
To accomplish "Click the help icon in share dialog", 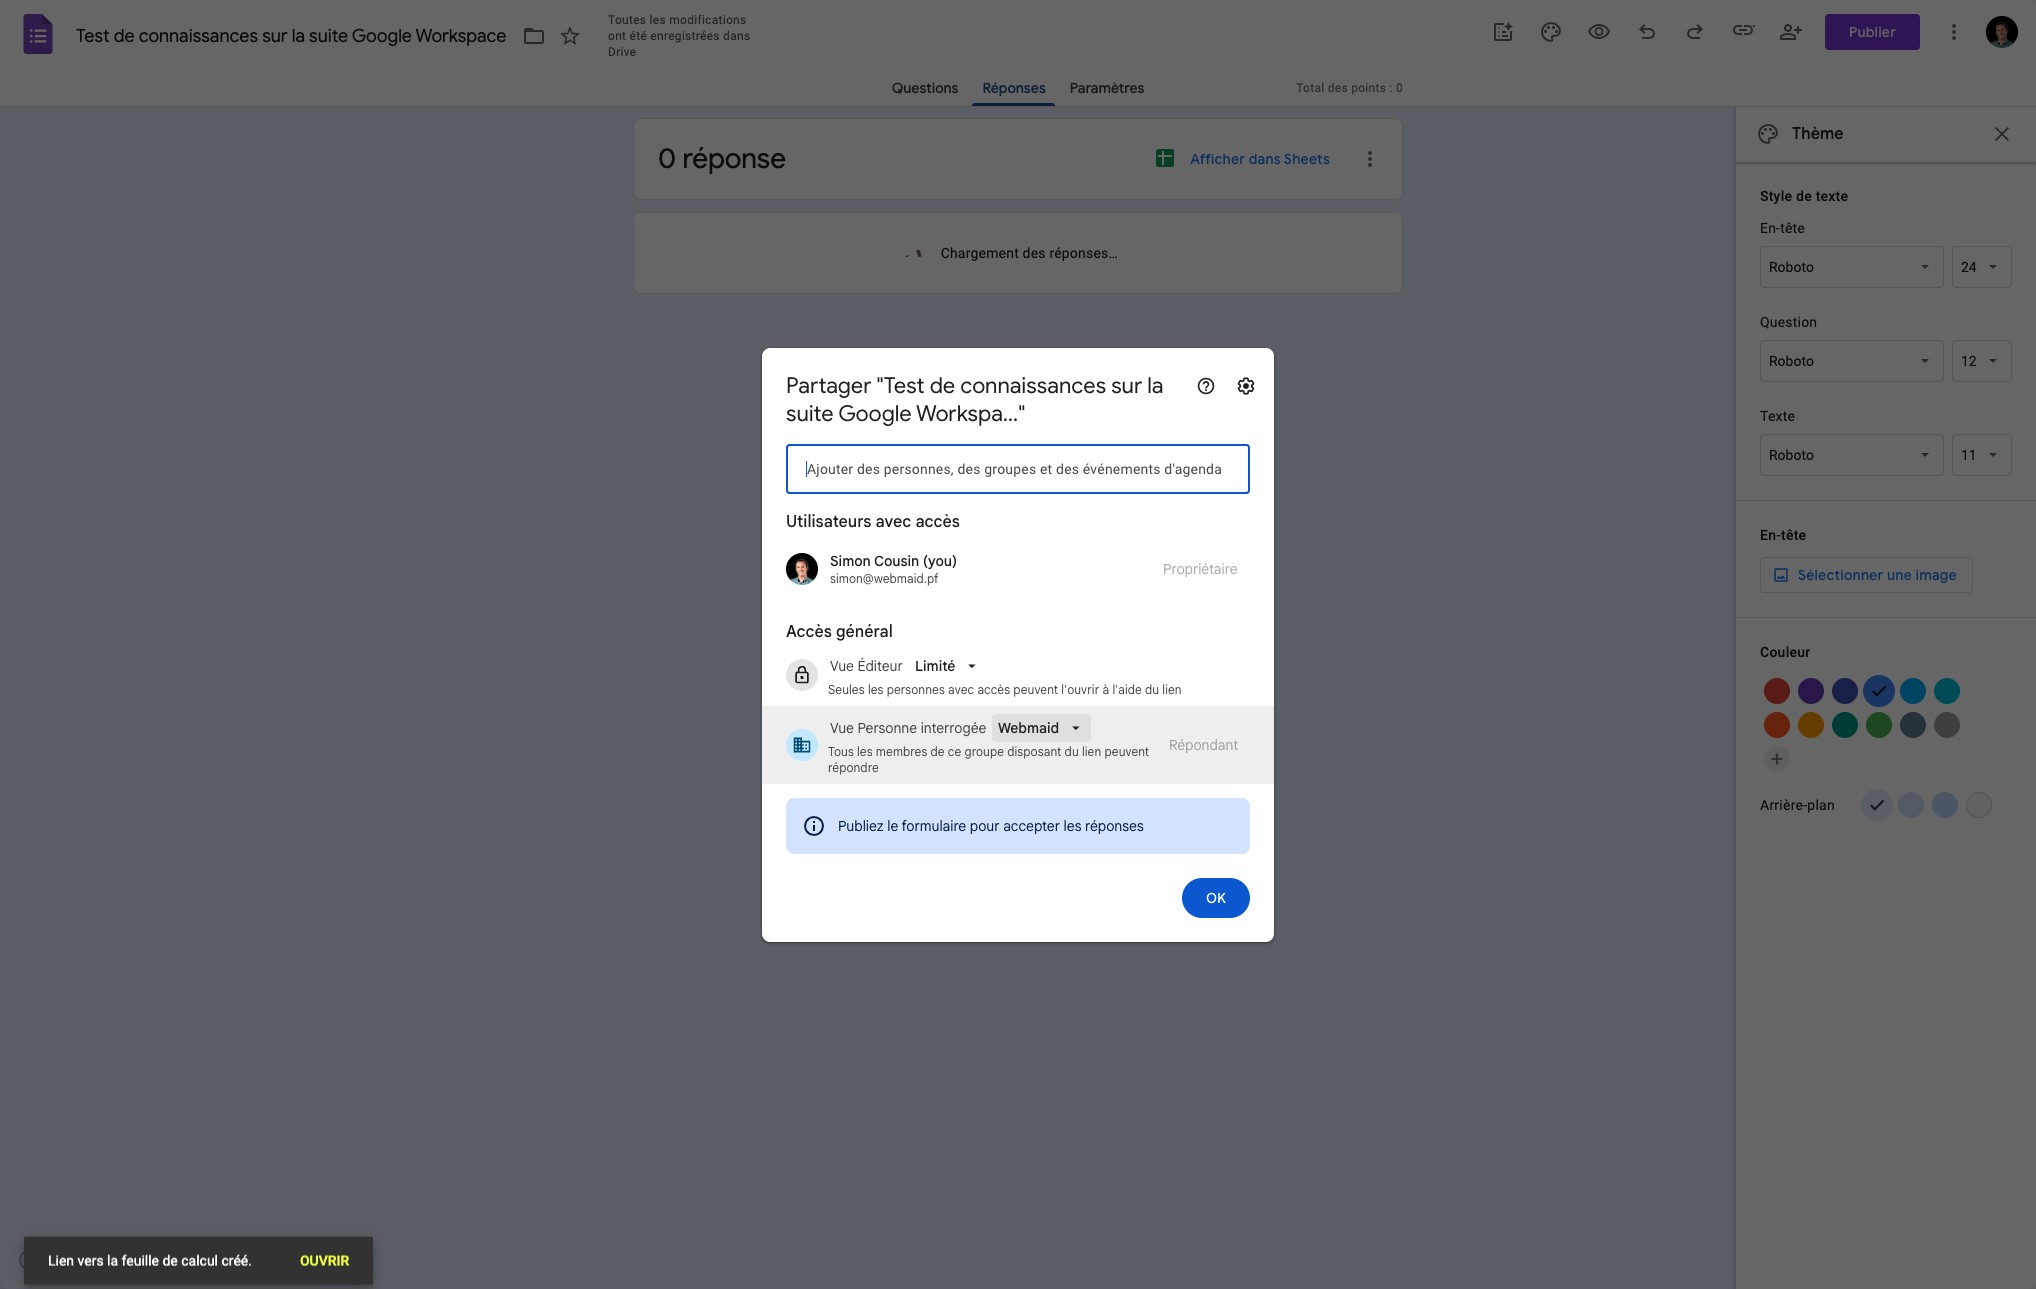I will (1206, 386).
